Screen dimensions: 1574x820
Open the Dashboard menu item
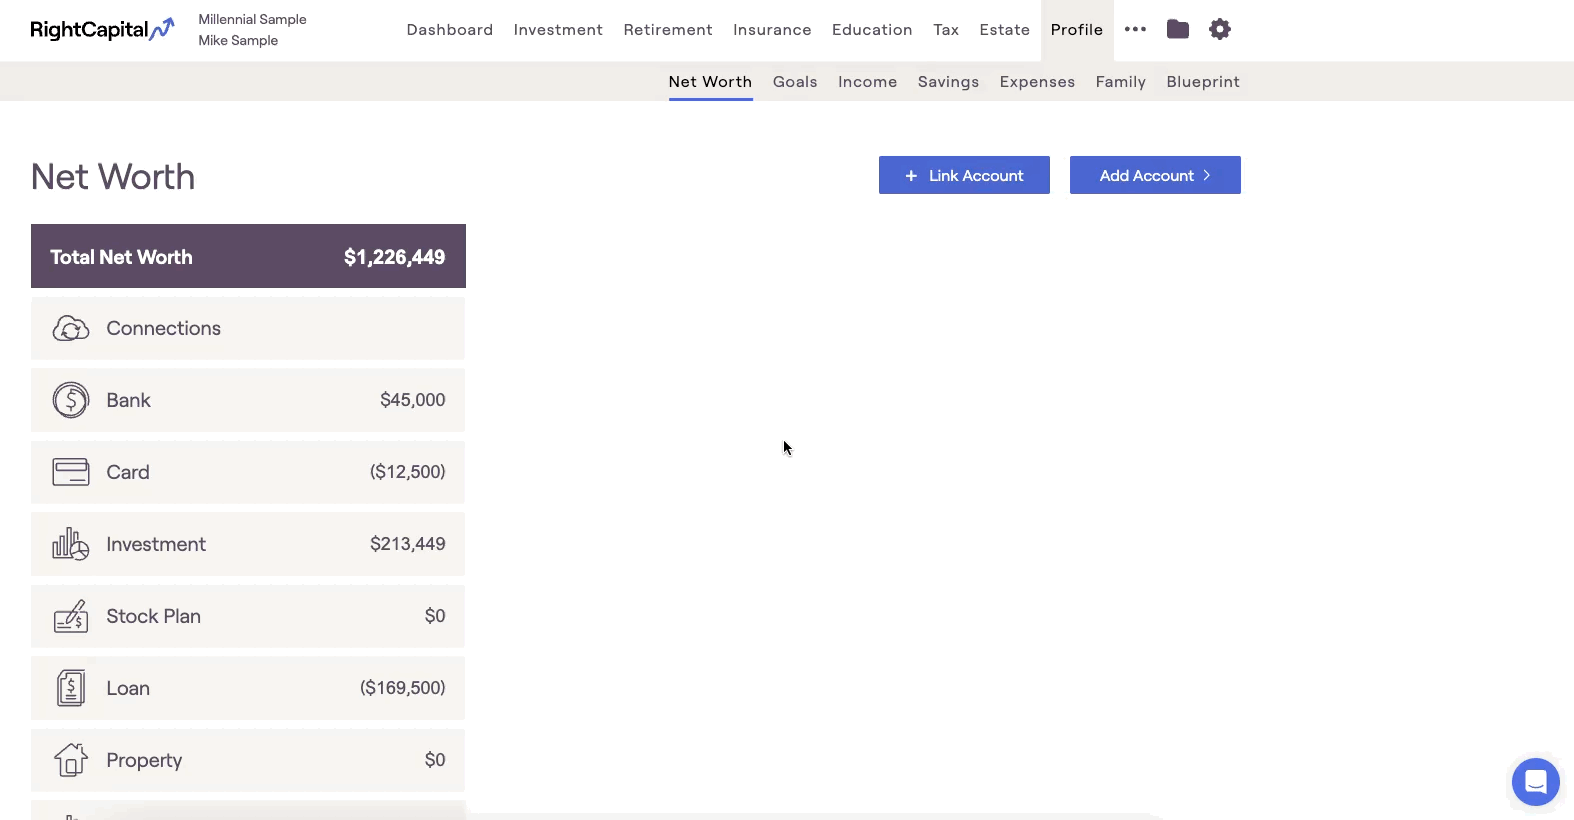[x=450, y=30]
